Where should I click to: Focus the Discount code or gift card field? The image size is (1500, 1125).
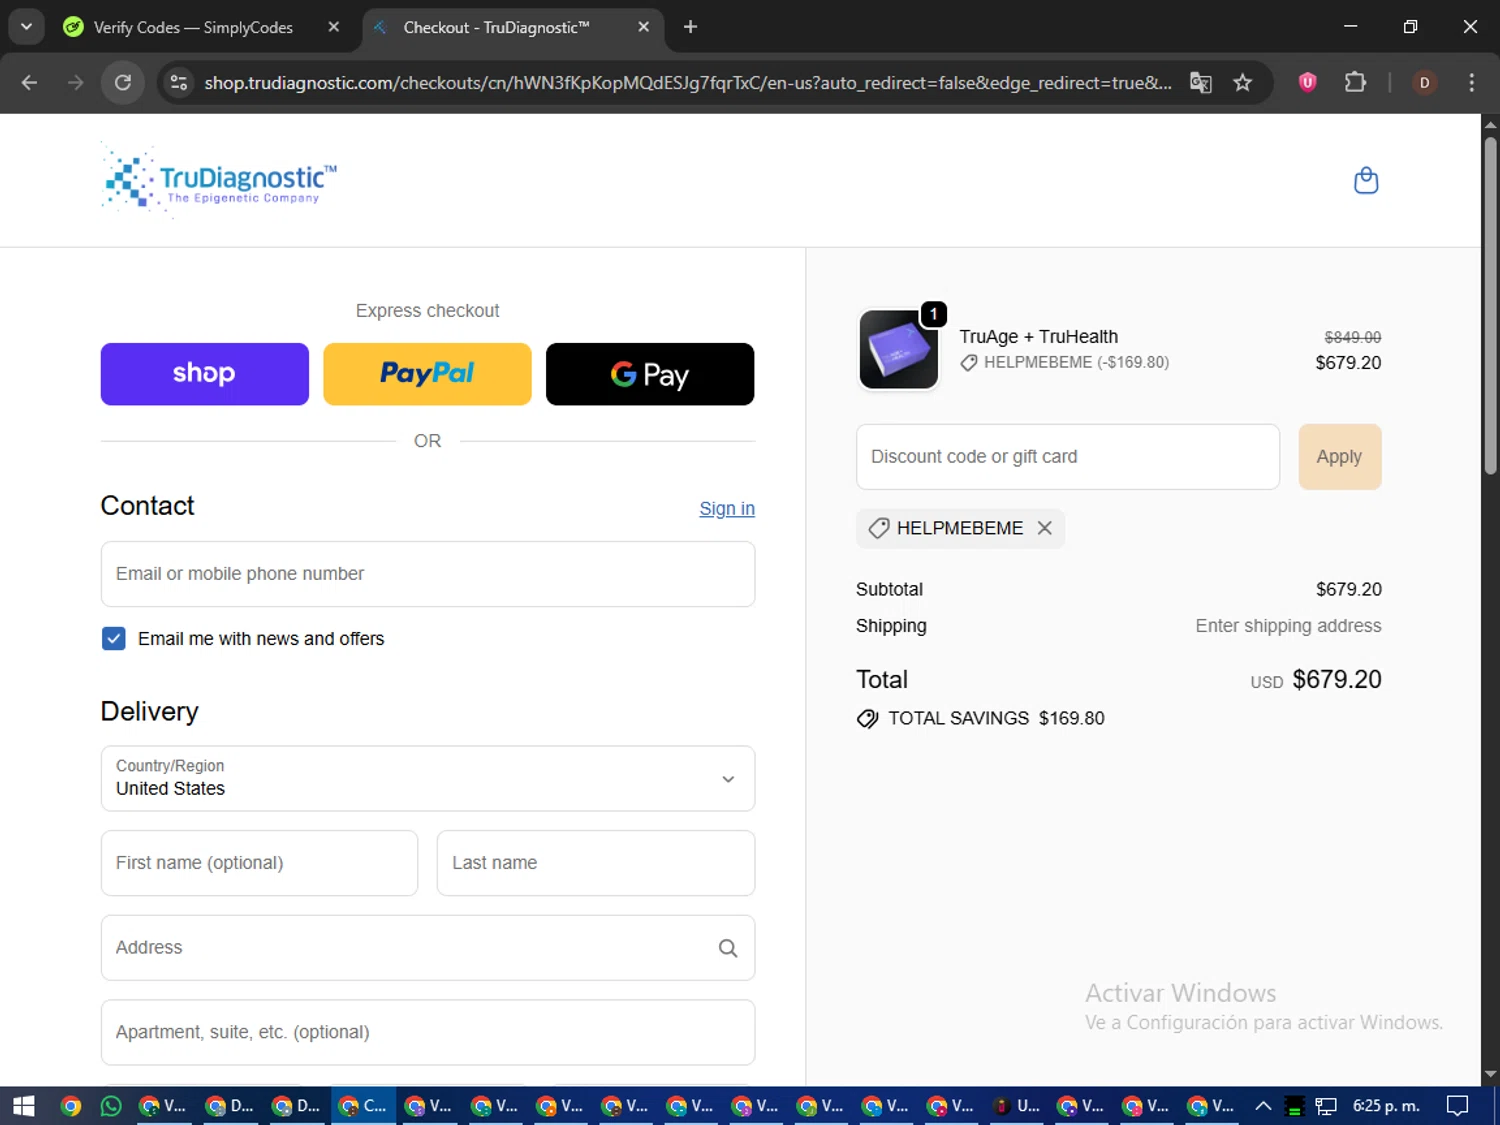pyautogui.click(x=1068, y=457)
